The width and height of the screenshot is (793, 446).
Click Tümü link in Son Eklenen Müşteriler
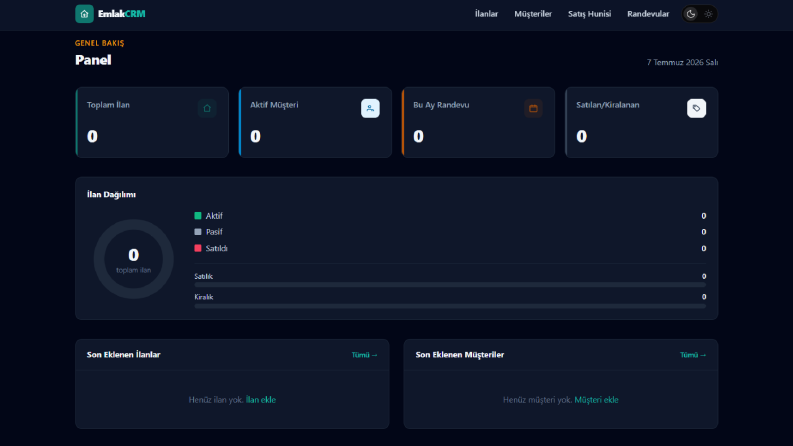pos(693,355)
